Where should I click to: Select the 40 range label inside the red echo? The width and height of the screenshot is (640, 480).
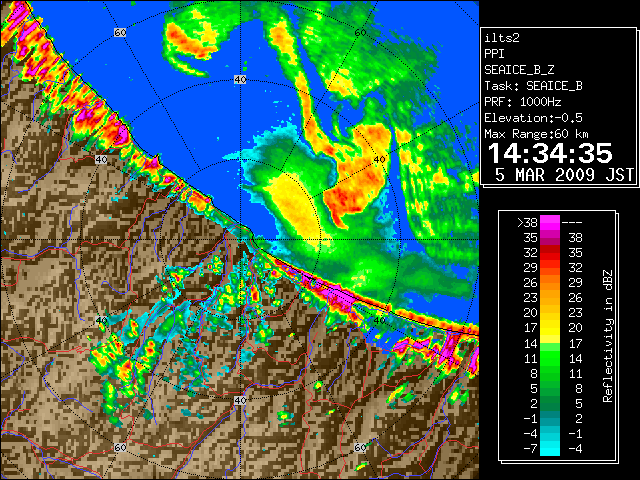[x=379, y=160]
